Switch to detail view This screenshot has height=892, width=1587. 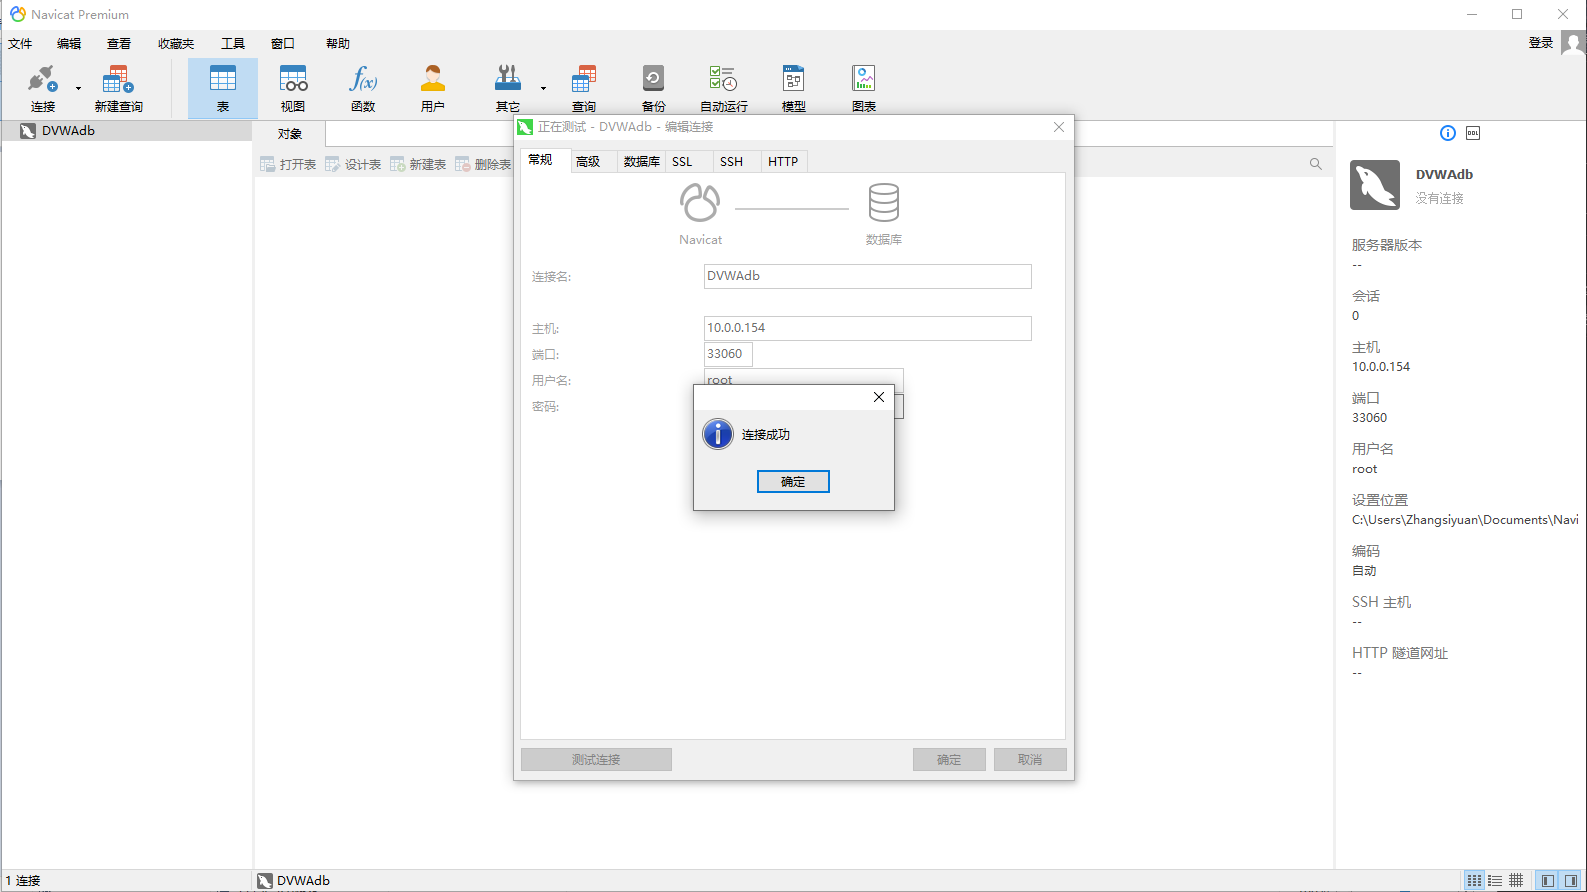(x=1516, y=881)
